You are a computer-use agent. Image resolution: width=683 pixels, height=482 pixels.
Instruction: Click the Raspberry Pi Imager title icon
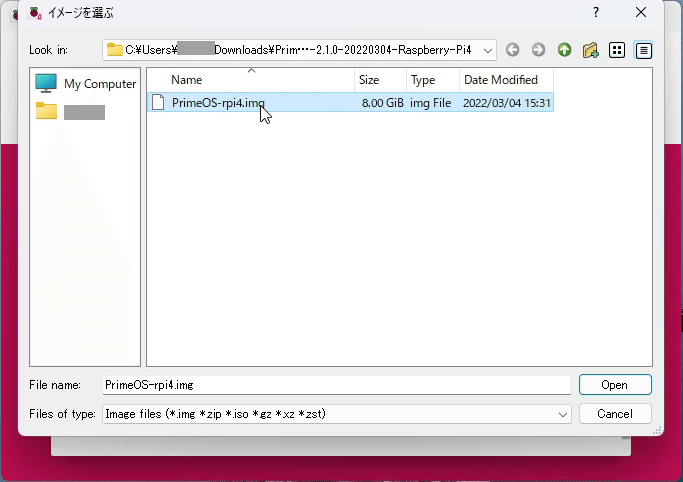pos(35,13)
